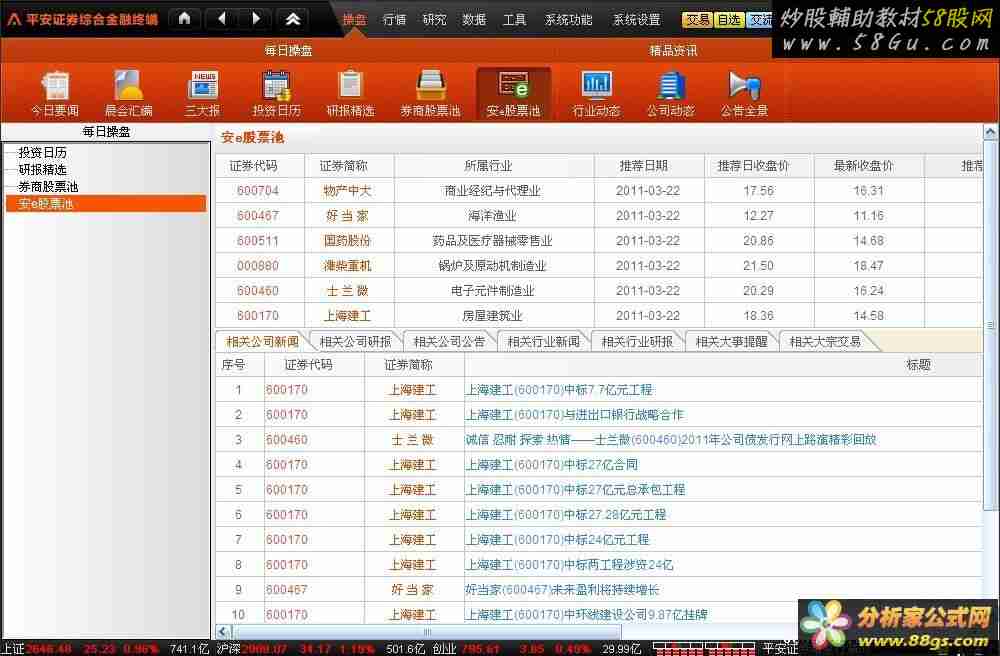Click the double up-arrow collapse icon

(x=293, y=19)
